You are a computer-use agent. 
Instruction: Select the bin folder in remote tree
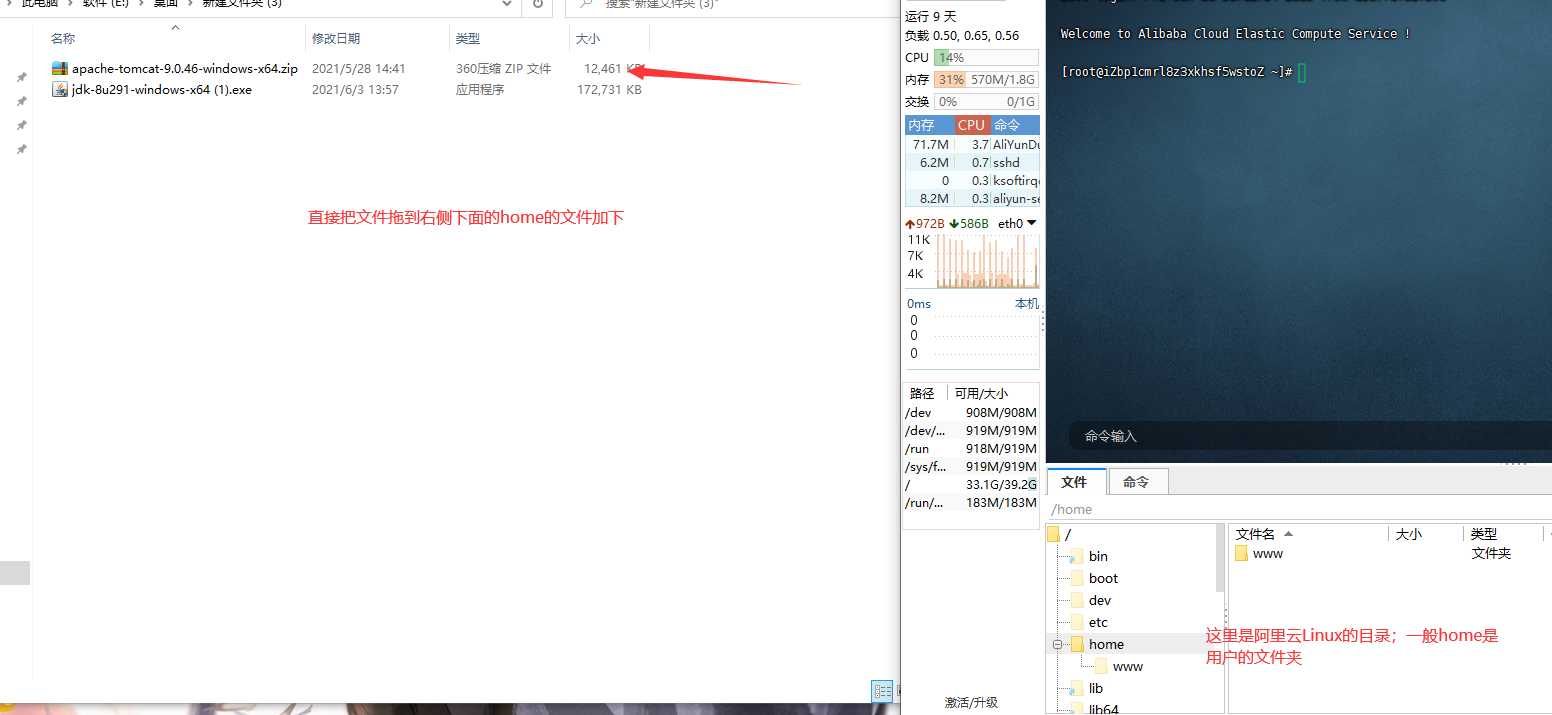[1098, 556]
